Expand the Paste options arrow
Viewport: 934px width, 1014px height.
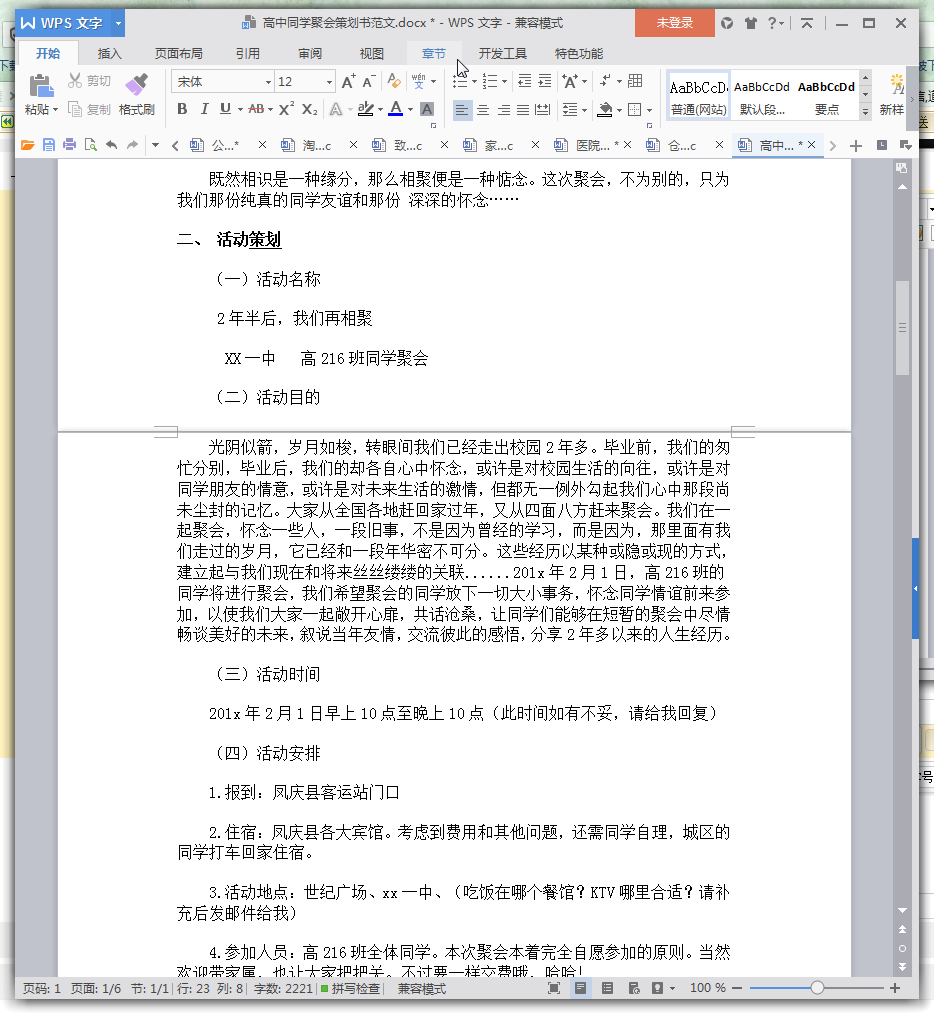[56, 109]
